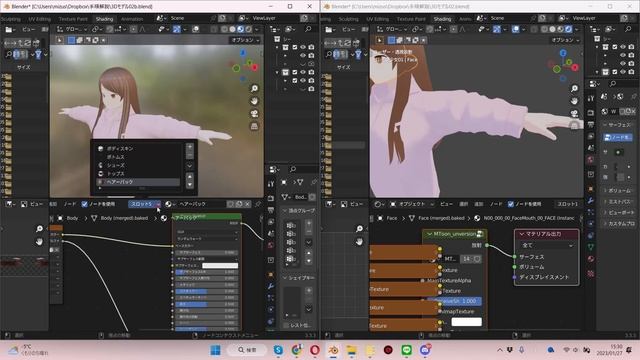Add vertex group plus button in left properties
The image size is (640, 360).
309,223
